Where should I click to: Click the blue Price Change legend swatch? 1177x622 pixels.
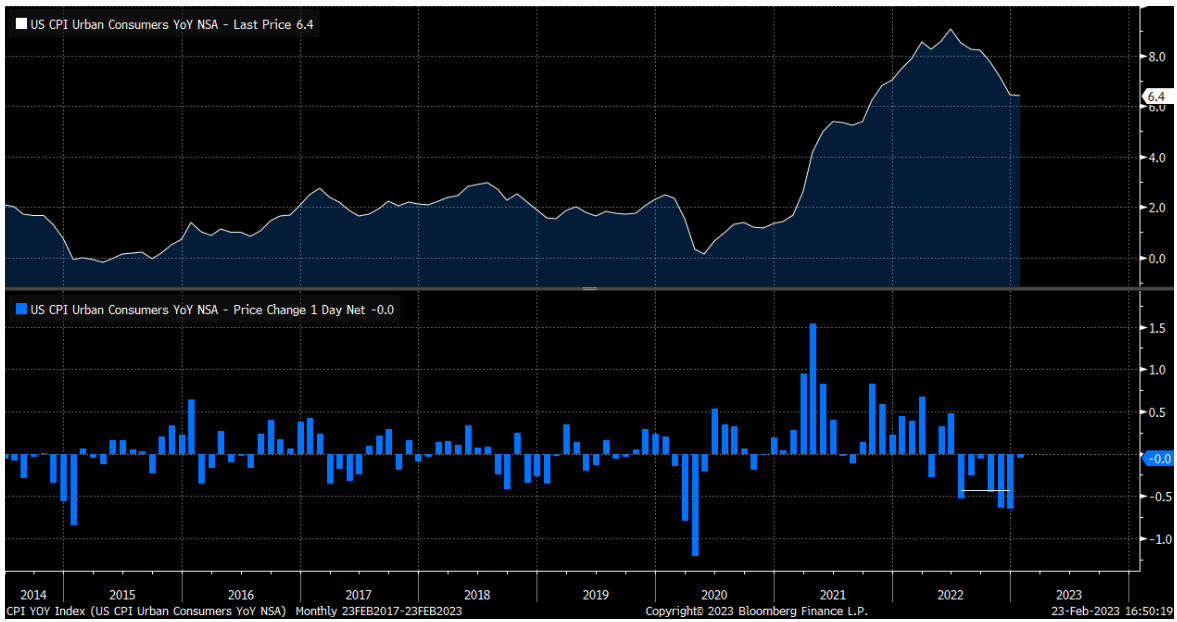pyautogui.click(x=21, y=309)
